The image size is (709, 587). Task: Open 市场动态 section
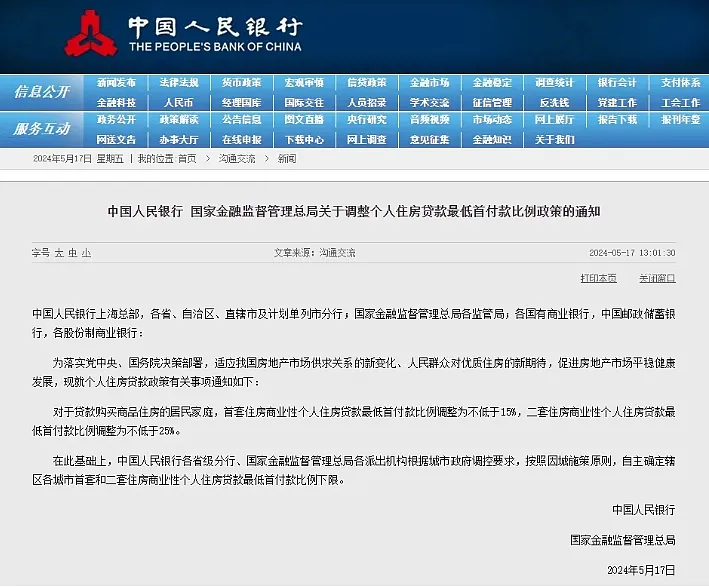(492, 120)
